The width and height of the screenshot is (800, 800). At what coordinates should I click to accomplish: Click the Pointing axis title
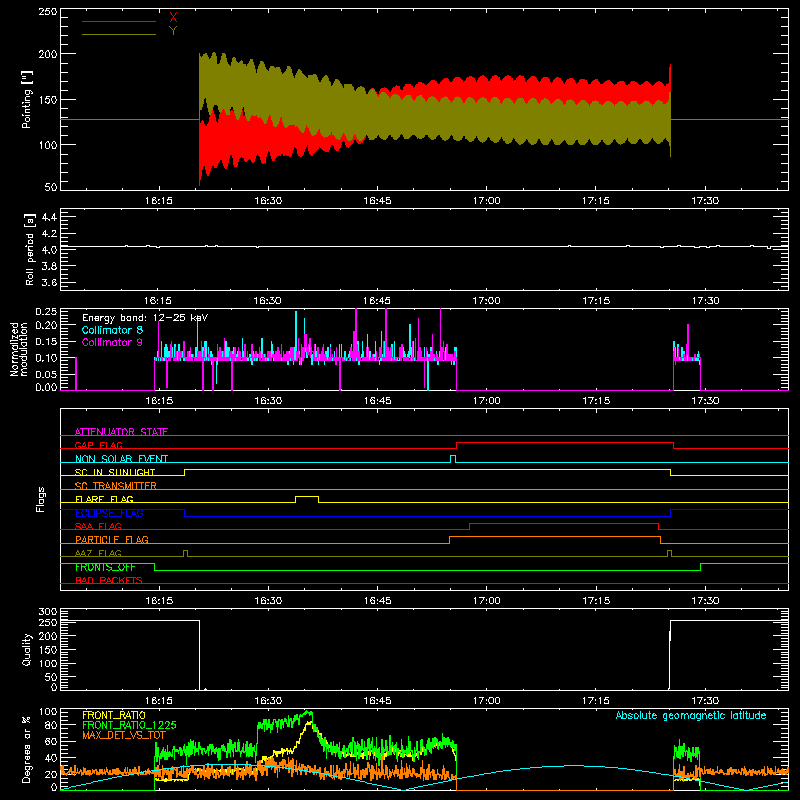click(x=27, y=99)
